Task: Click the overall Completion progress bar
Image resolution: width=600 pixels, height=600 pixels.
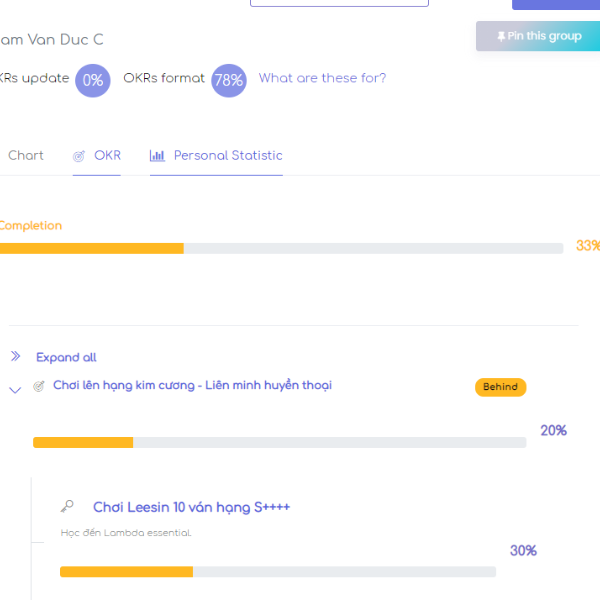Action: [280, 248]
